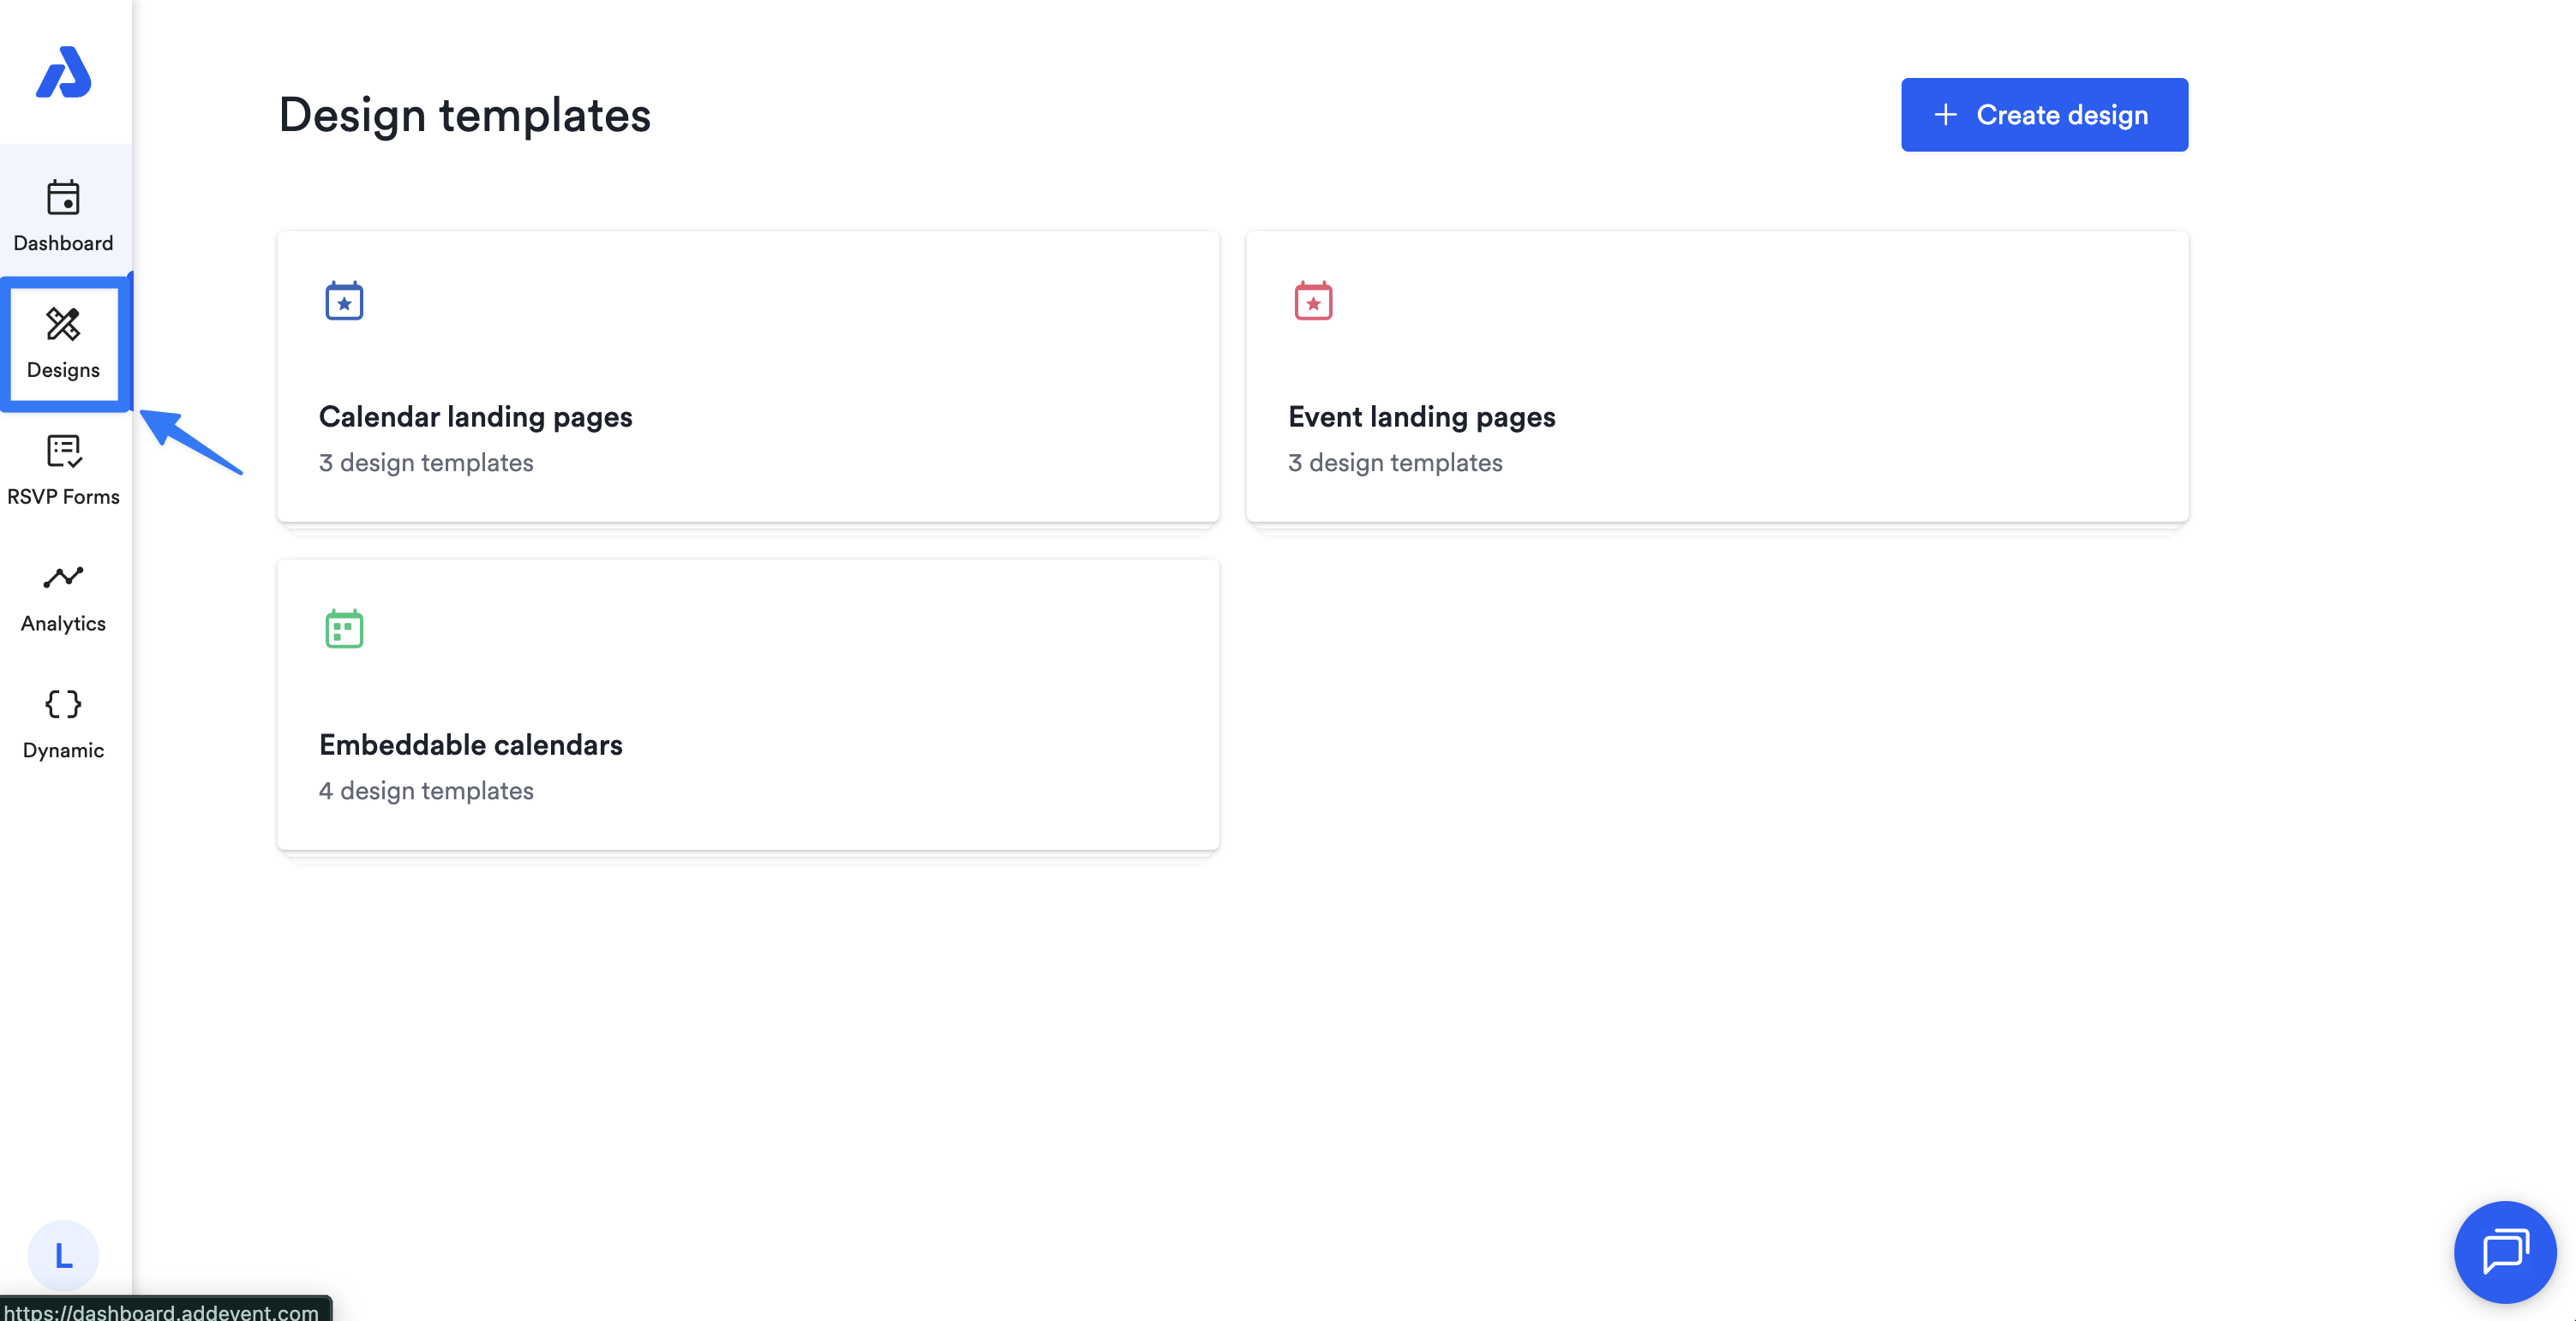Click the red event calendar icon
2576x1321 pixels.
(1313, 301)
